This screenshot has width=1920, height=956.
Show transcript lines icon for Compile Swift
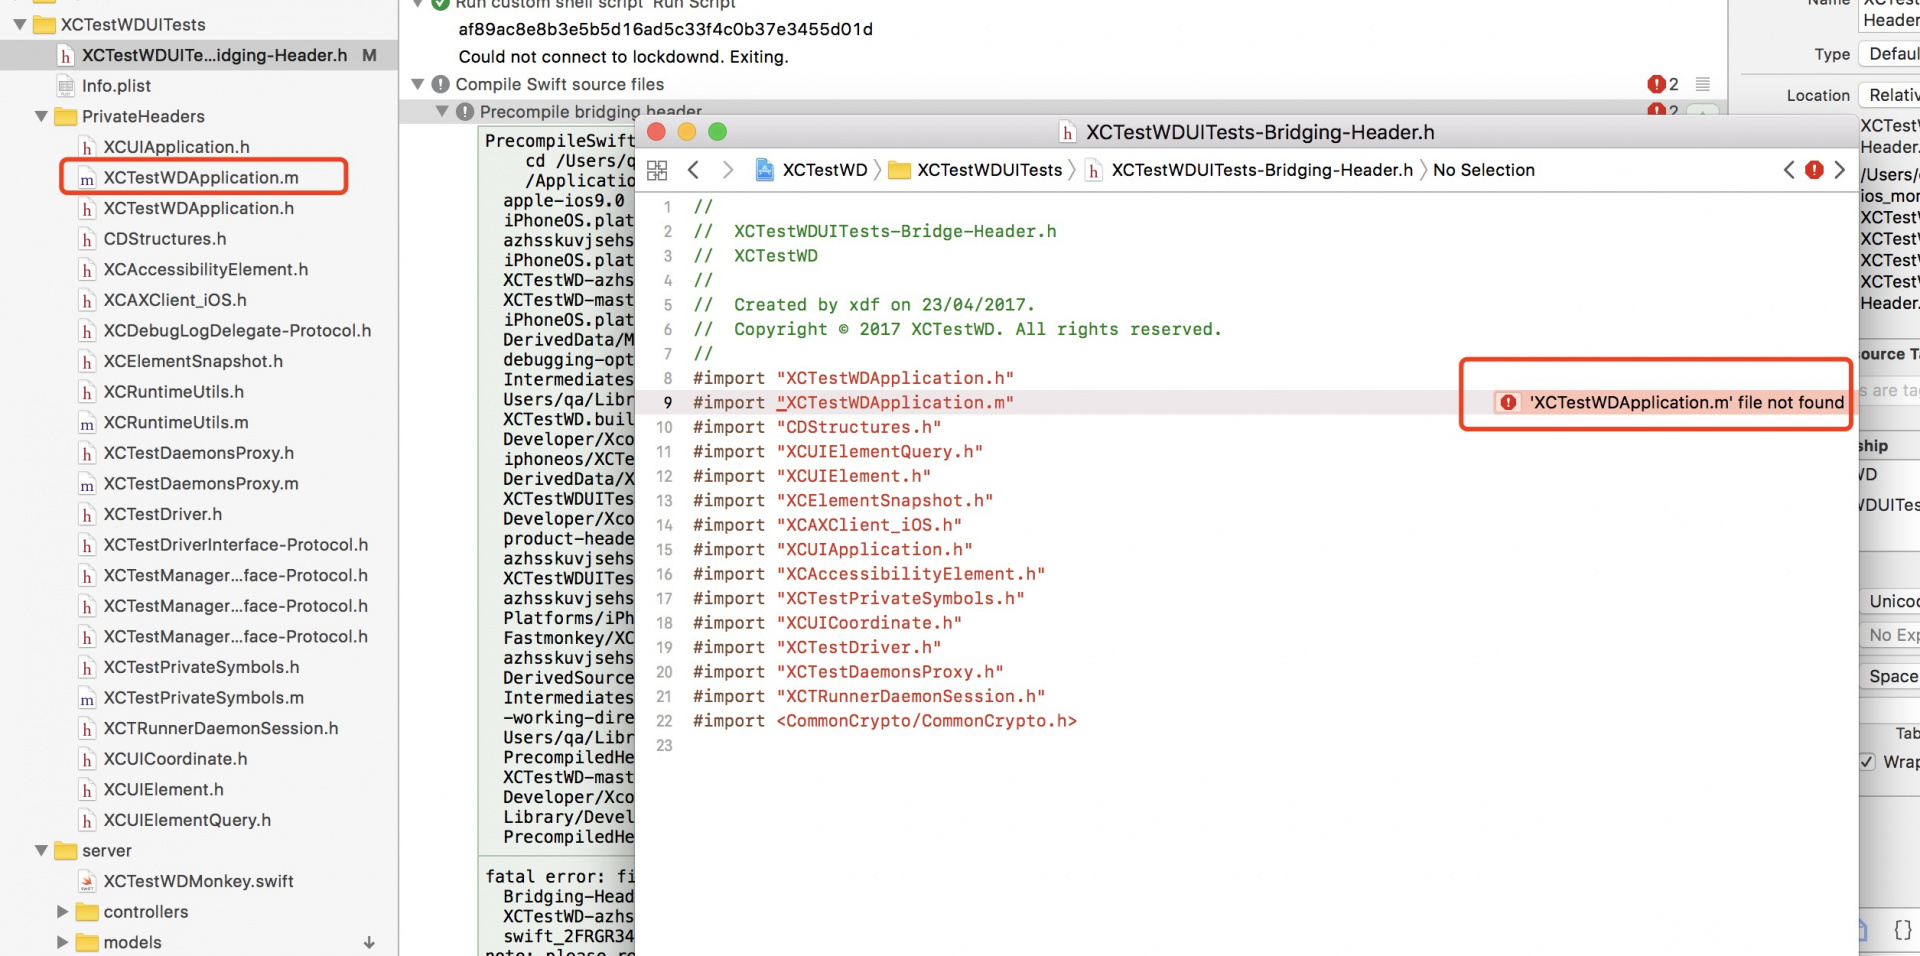tap(1703, 84)
